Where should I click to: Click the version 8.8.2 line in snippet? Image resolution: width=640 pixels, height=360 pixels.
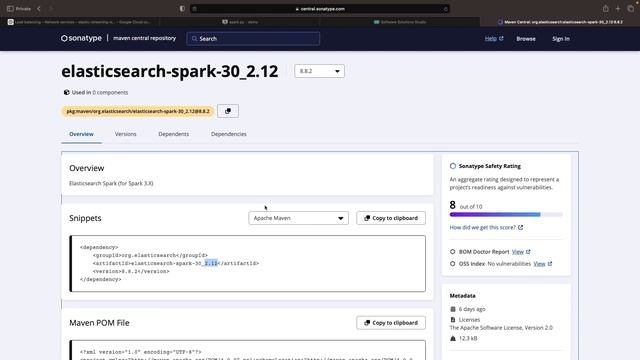tap(131, 271)
